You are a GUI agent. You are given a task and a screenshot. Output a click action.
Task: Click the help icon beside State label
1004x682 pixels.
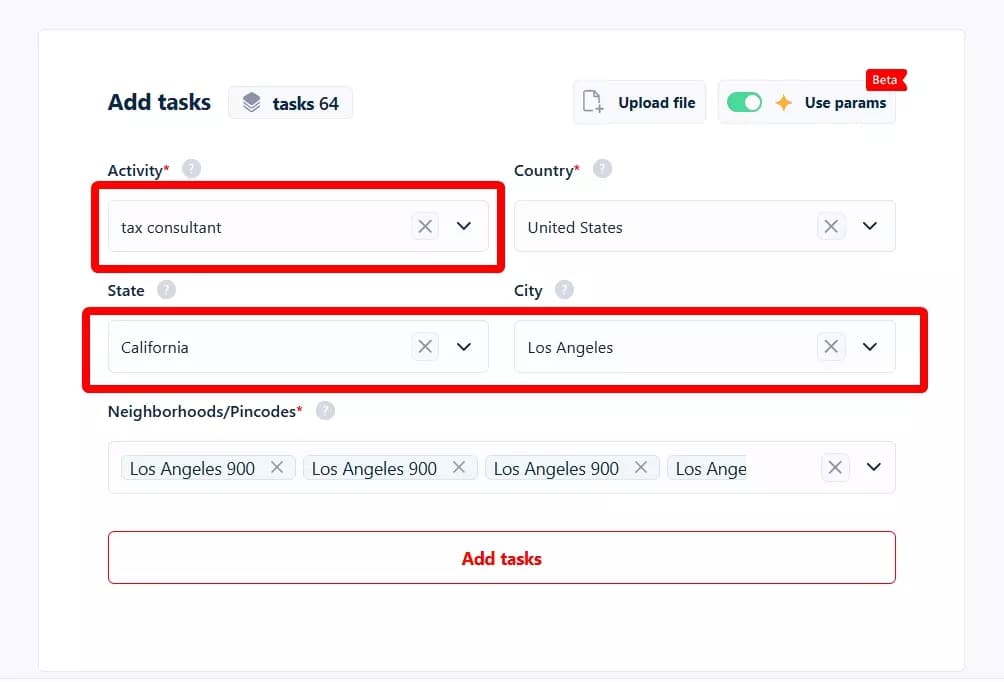click(x=166, y=290)
